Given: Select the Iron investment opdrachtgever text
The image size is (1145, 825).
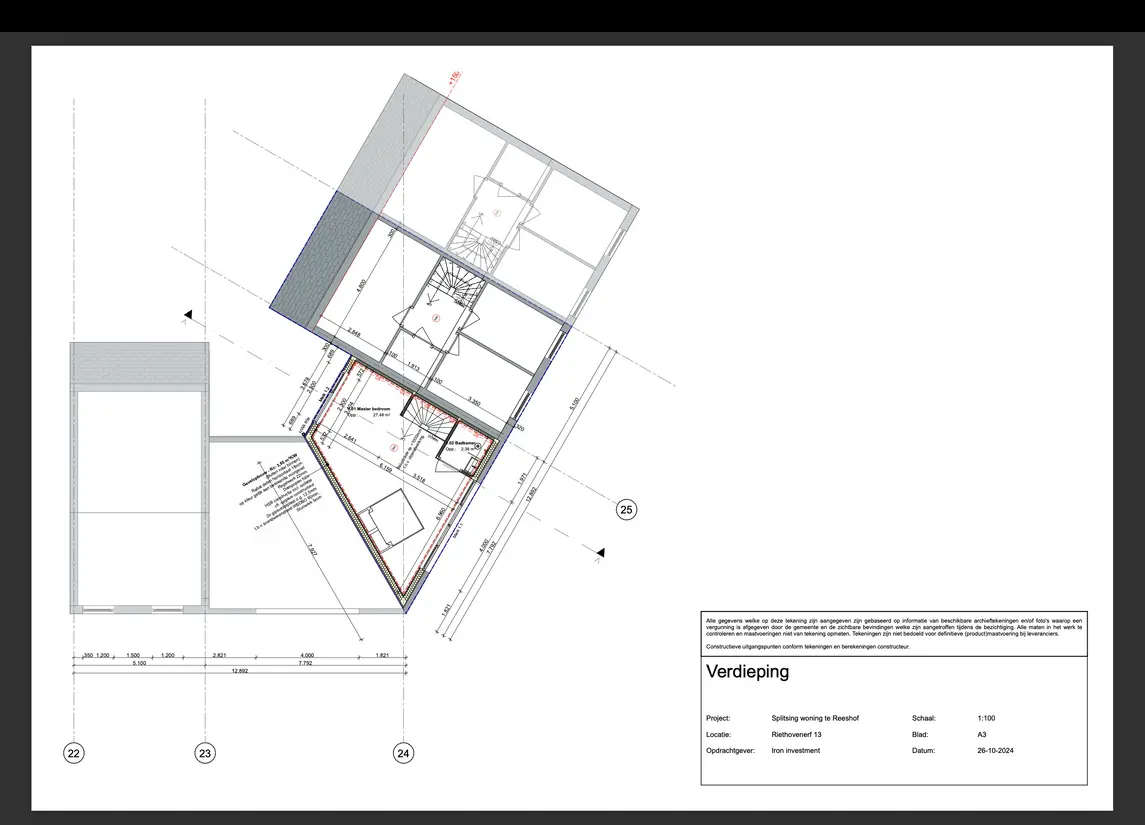Looking at the screenshot, I should tap(795, 750).
